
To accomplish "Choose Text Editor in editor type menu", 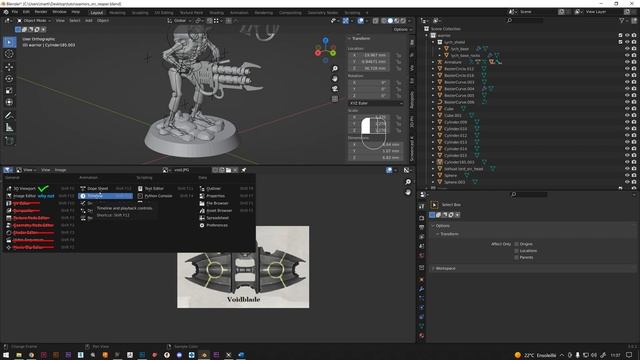I will point(165,189).
